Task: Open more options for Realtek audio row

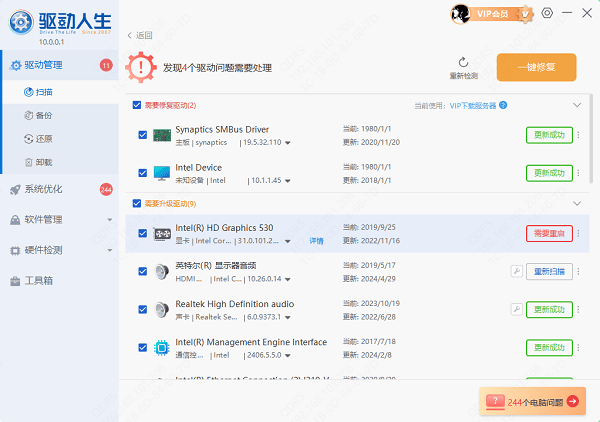Action: [578, 309]
